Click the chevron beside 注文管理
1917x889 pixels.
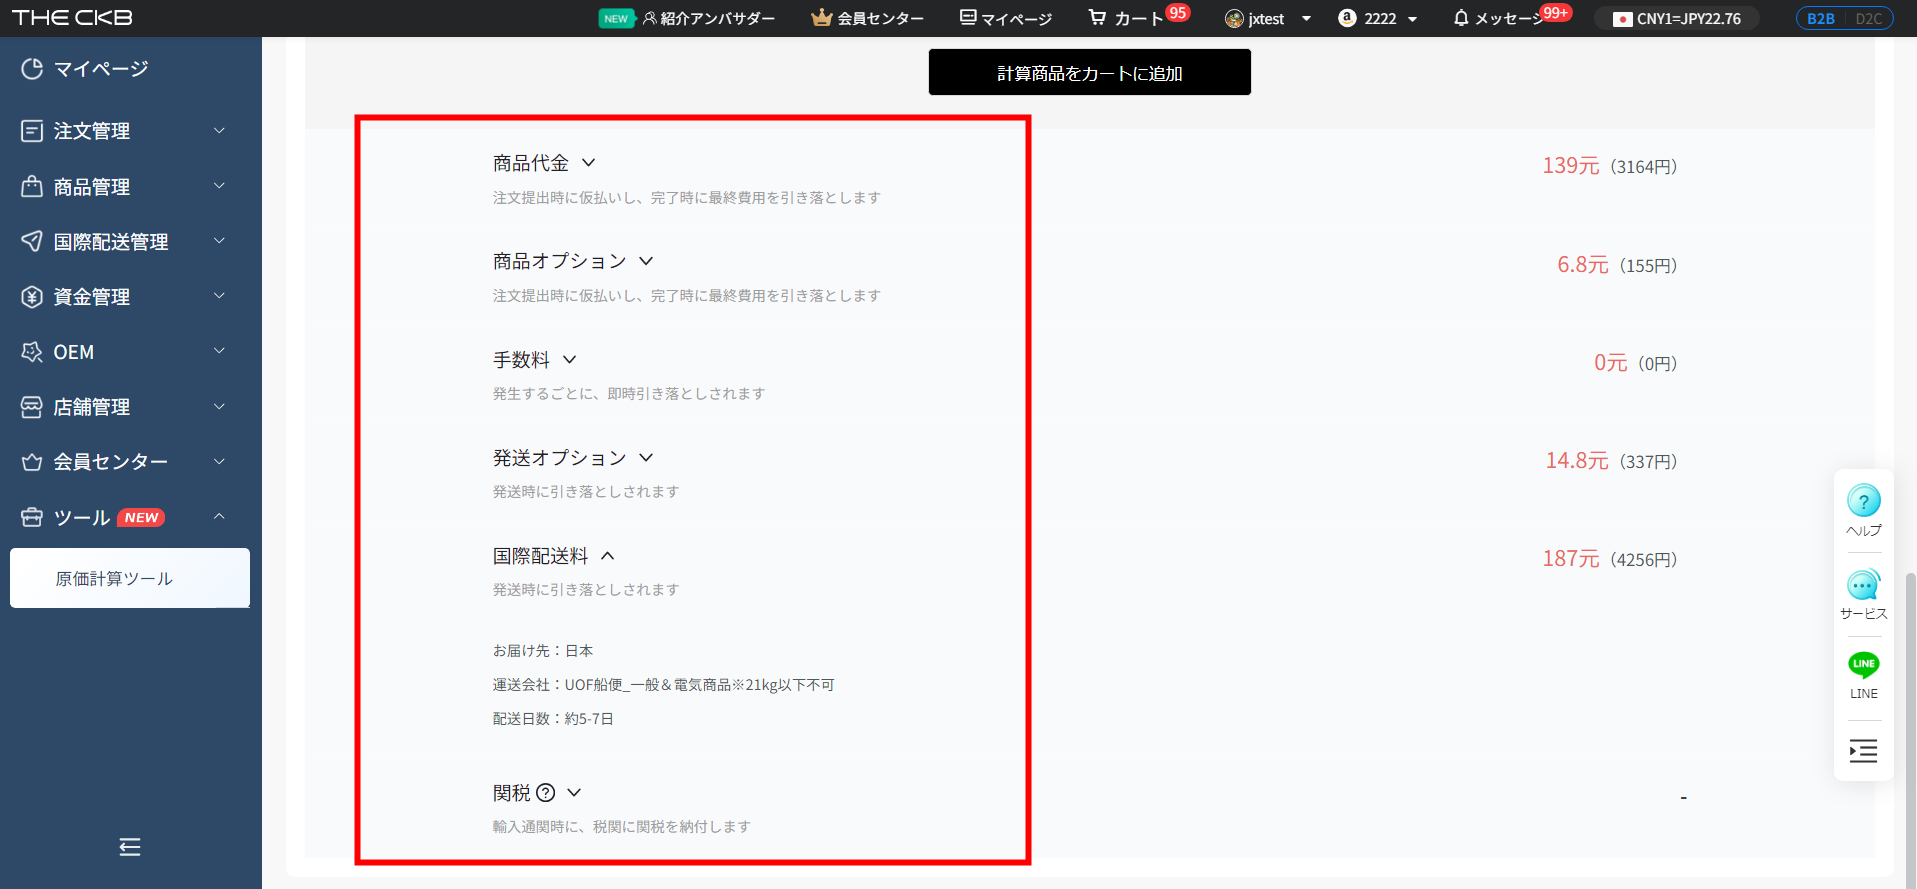[219, 131]
